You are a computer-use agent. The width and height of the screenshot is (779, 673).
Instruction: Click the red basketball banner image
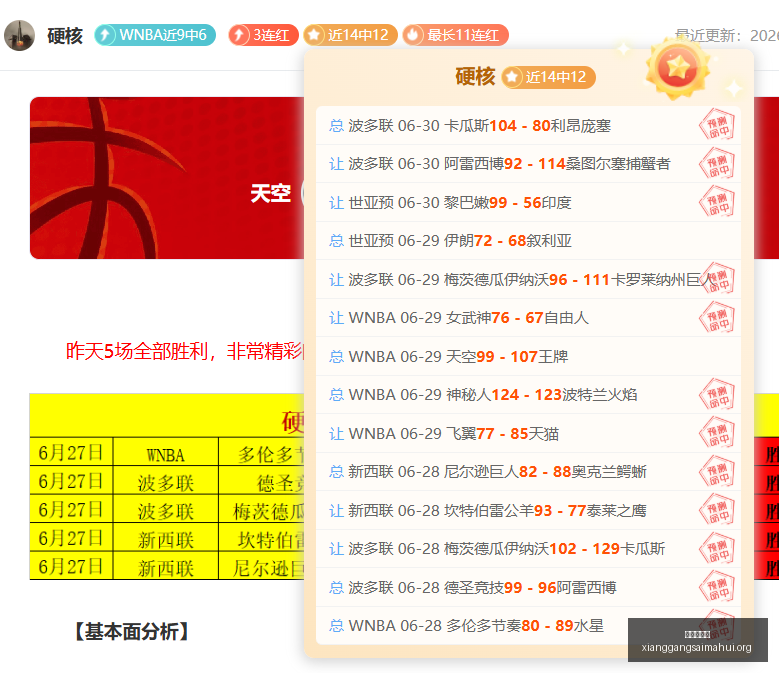point(167,178)
